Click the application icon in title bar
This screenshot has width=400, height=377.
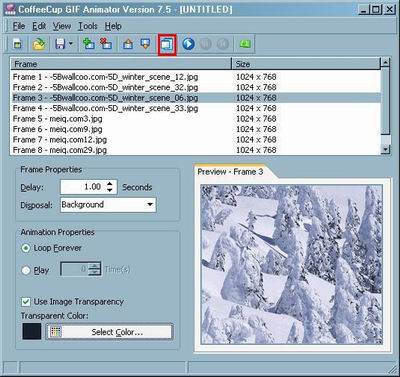coord(9,9)
